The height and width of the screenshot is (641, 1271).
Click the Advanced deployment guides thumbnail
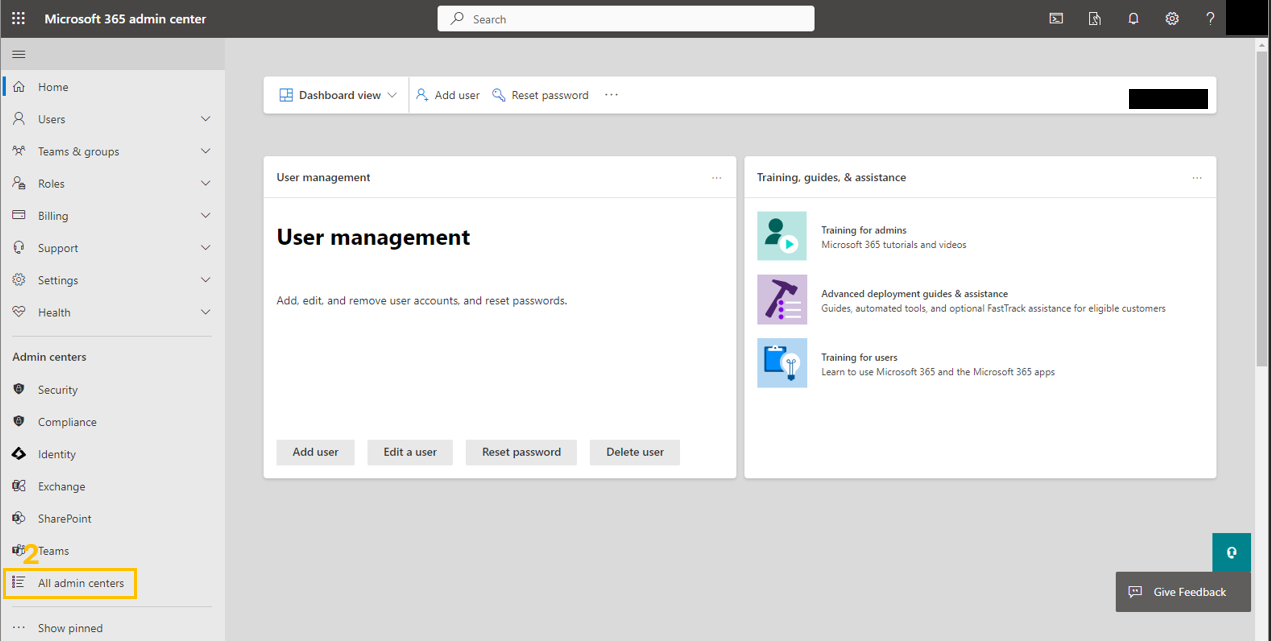click(782, 299)
